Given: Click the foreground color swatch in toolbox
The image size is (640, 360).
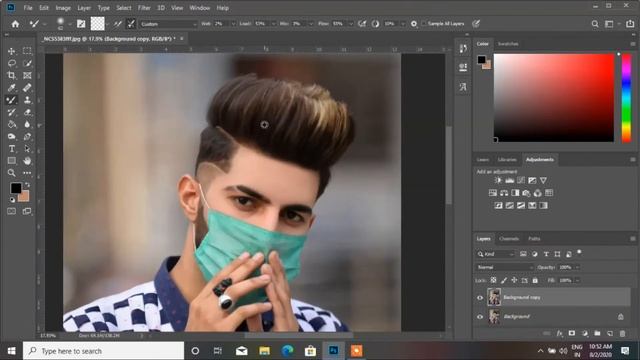Looking at the screenshot, I should click(16, 188).
